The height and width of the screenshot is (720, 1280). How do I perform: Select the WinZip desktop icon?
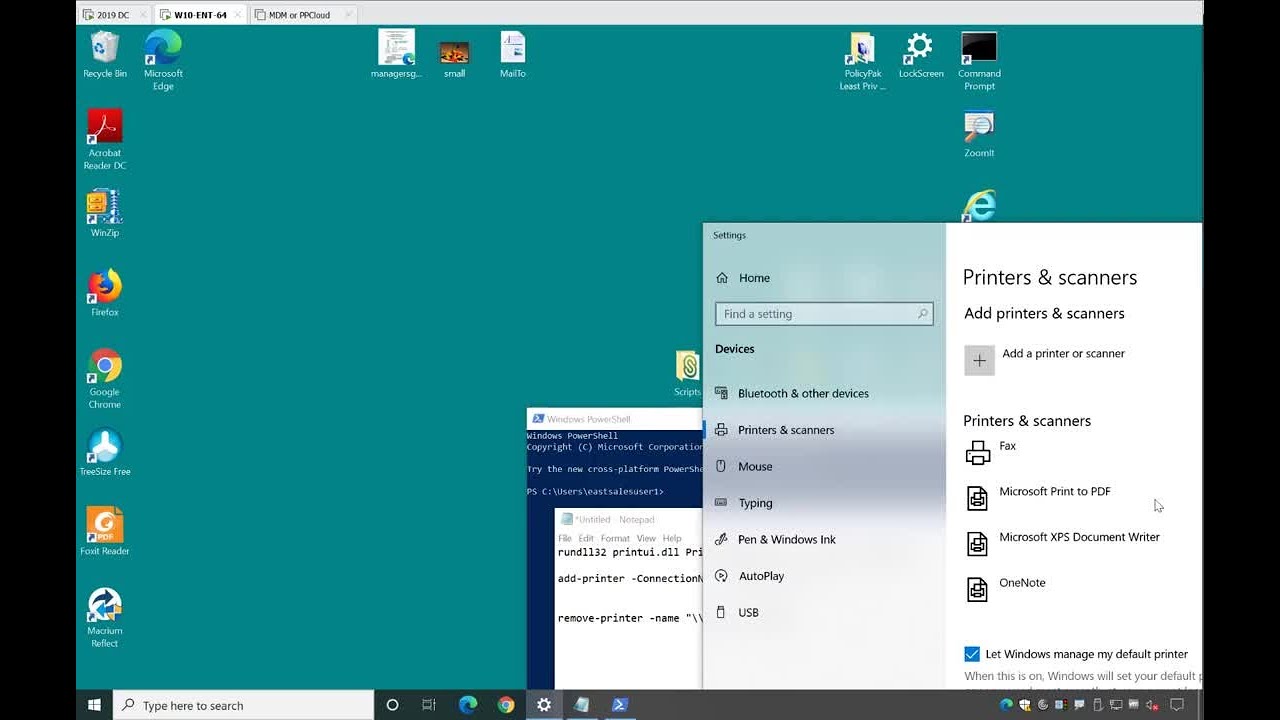coord(105,213)
